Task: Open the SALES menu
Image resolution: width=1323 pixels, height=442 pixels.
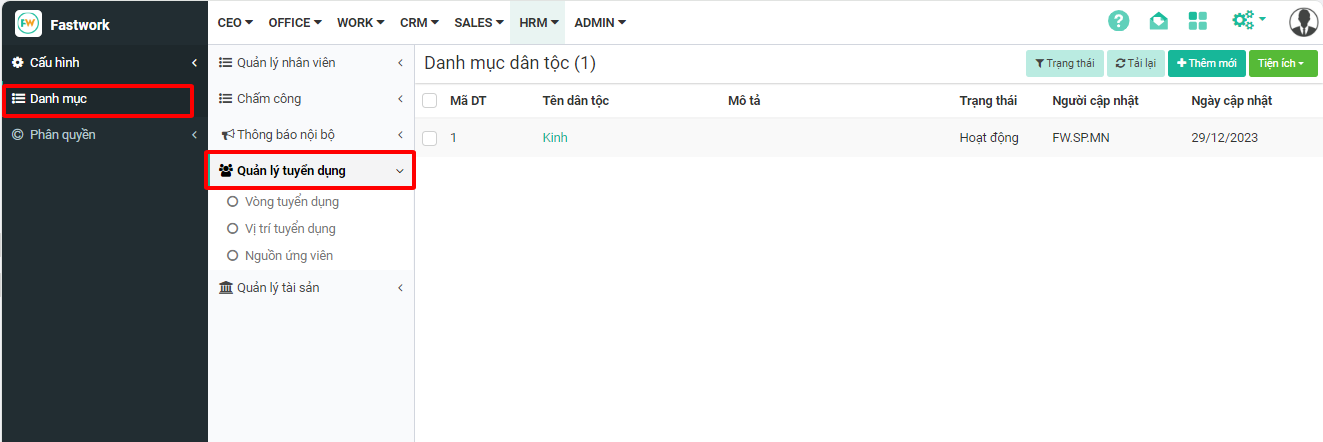Action: [x=479, y=22]
